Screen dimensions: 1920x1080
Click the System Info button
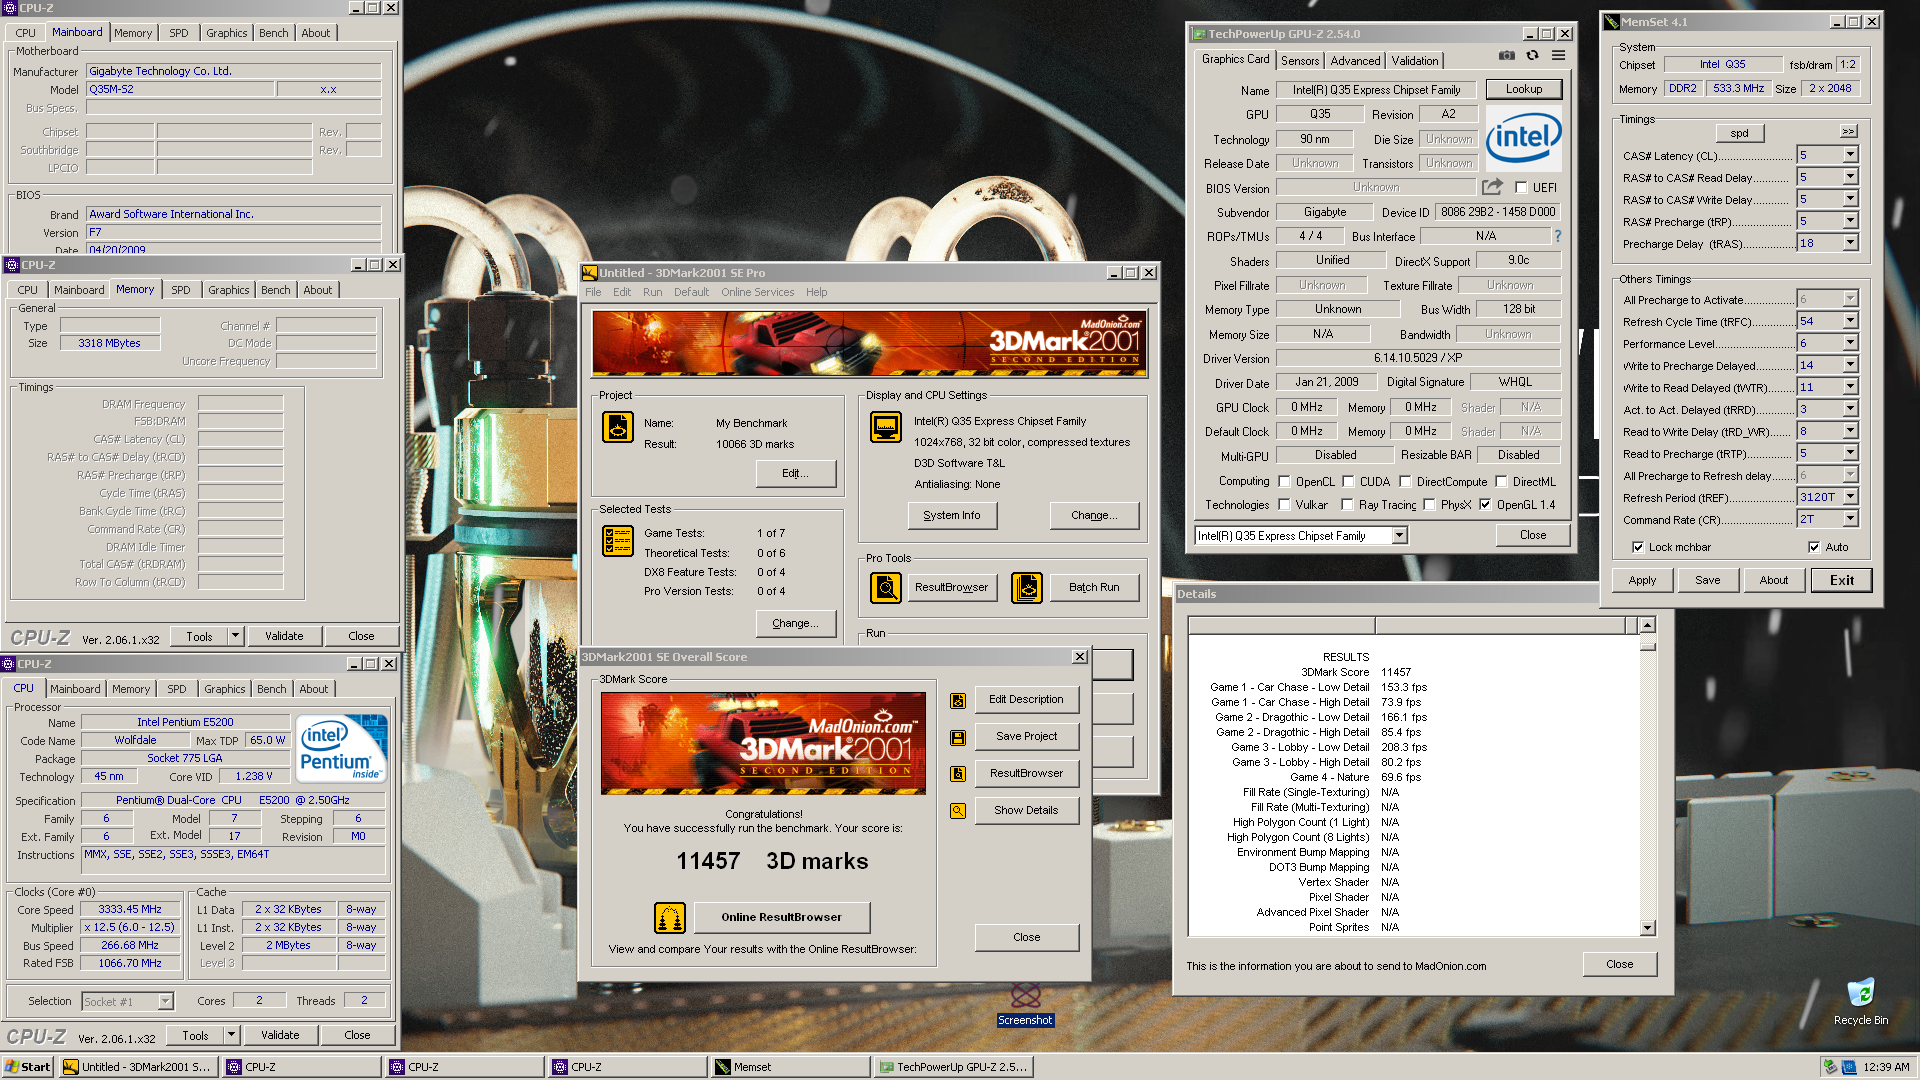952,516
